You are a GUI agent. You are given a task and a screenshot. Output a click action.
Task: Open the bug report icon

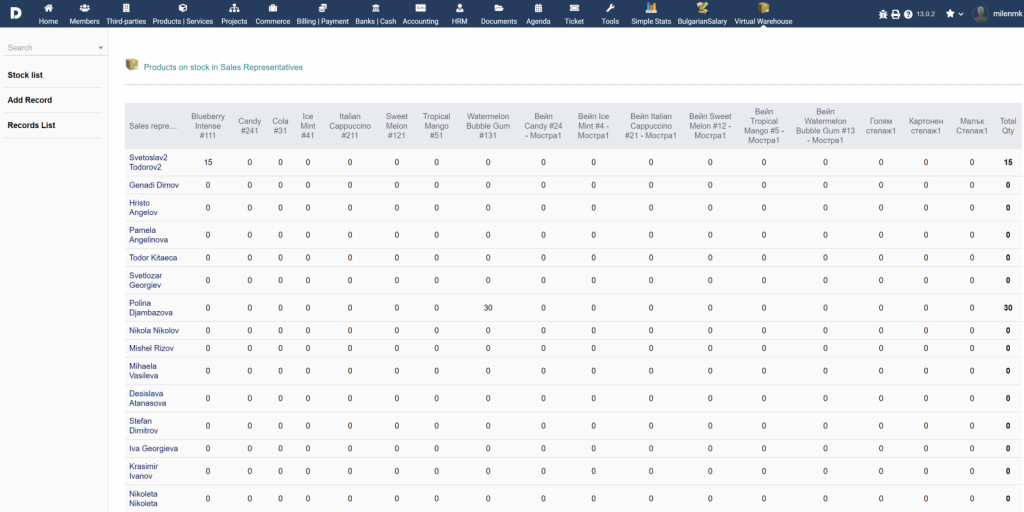(x=882, y=14)
